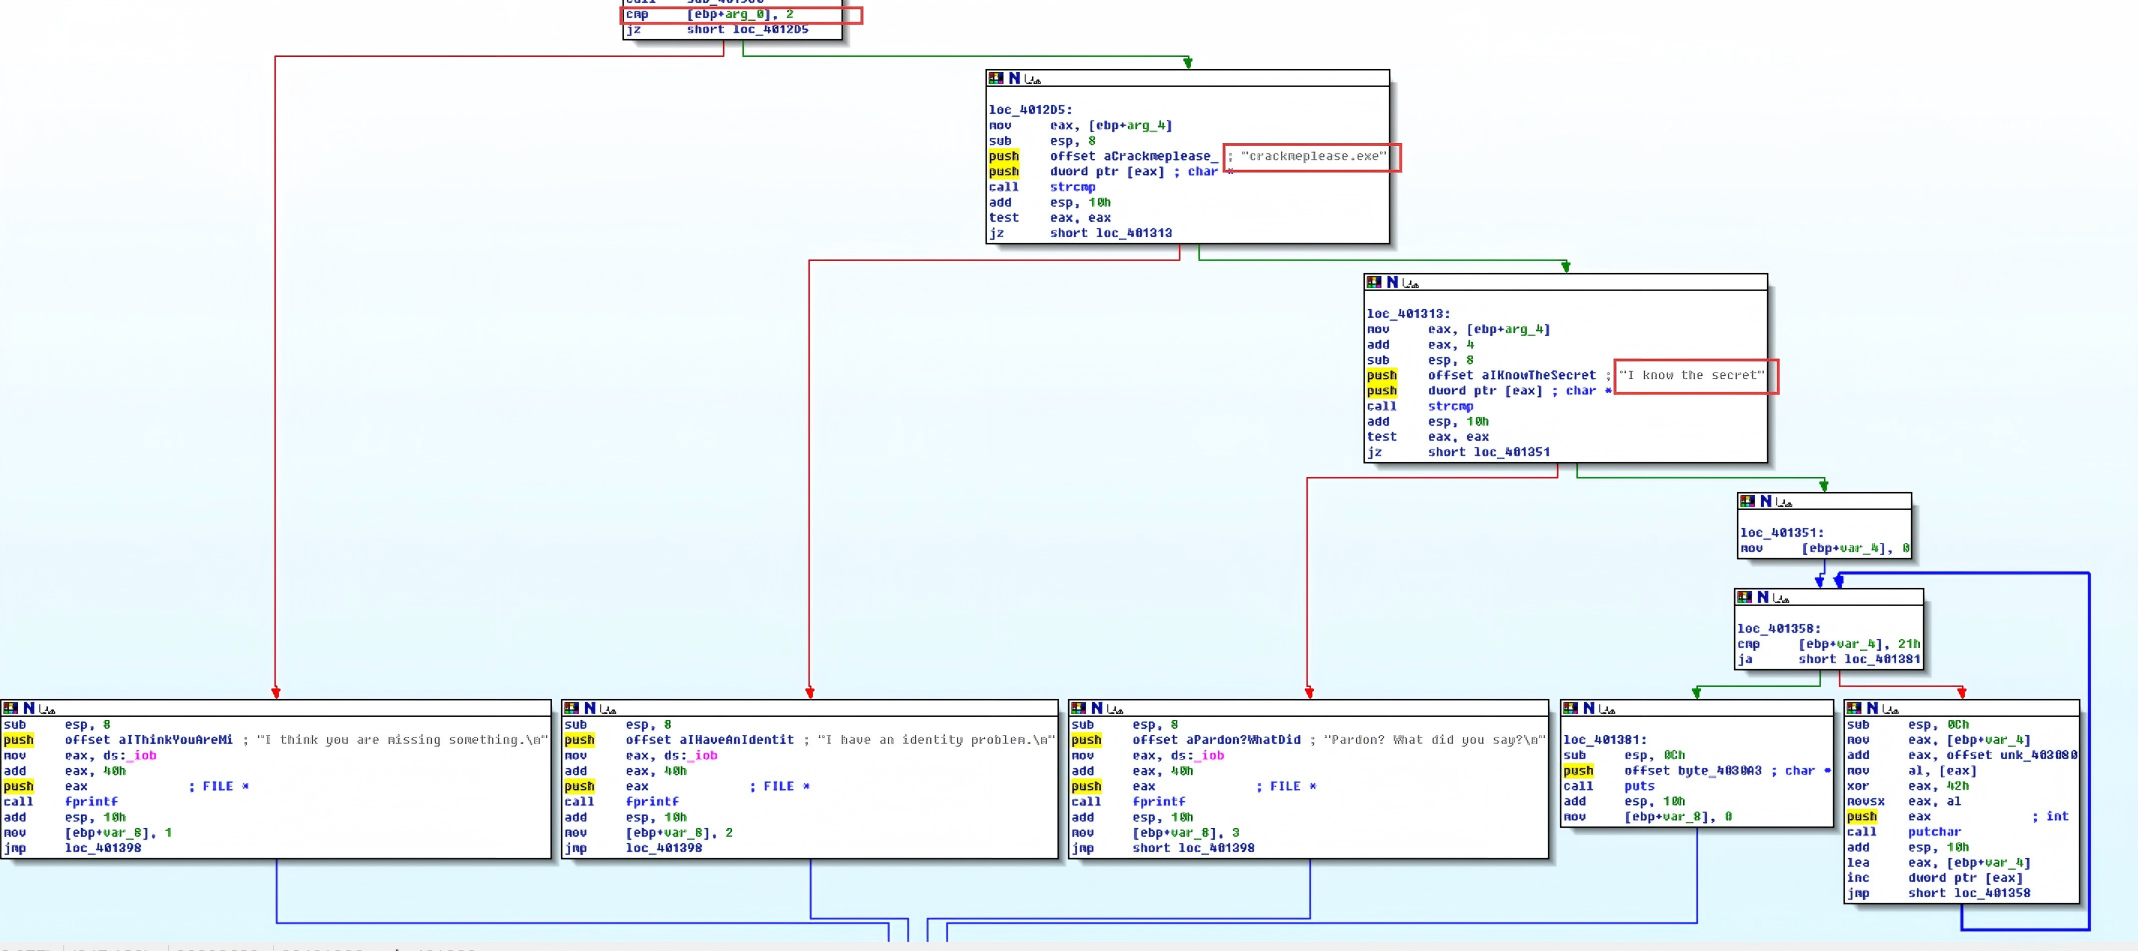
Task: Click graph icon on 'Pardon? What did' node
Action: pyautogui.click(x=1115, y=709)
